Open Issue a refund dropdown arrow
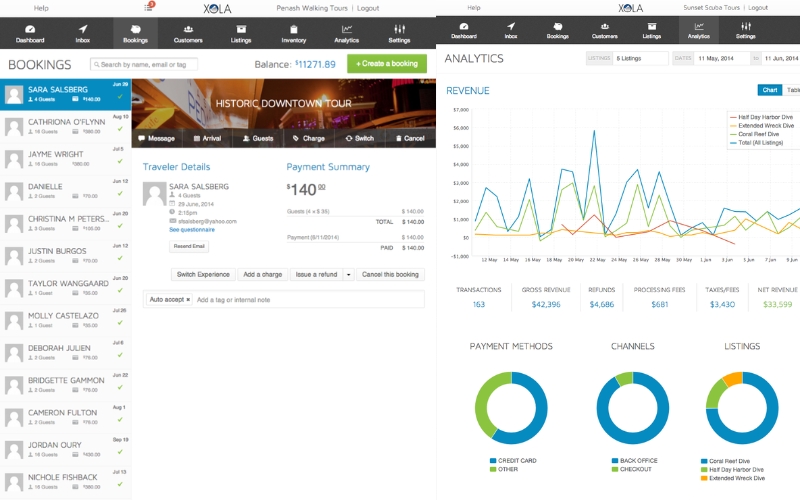This screenshot has height=500, width=800. [348, 274]
